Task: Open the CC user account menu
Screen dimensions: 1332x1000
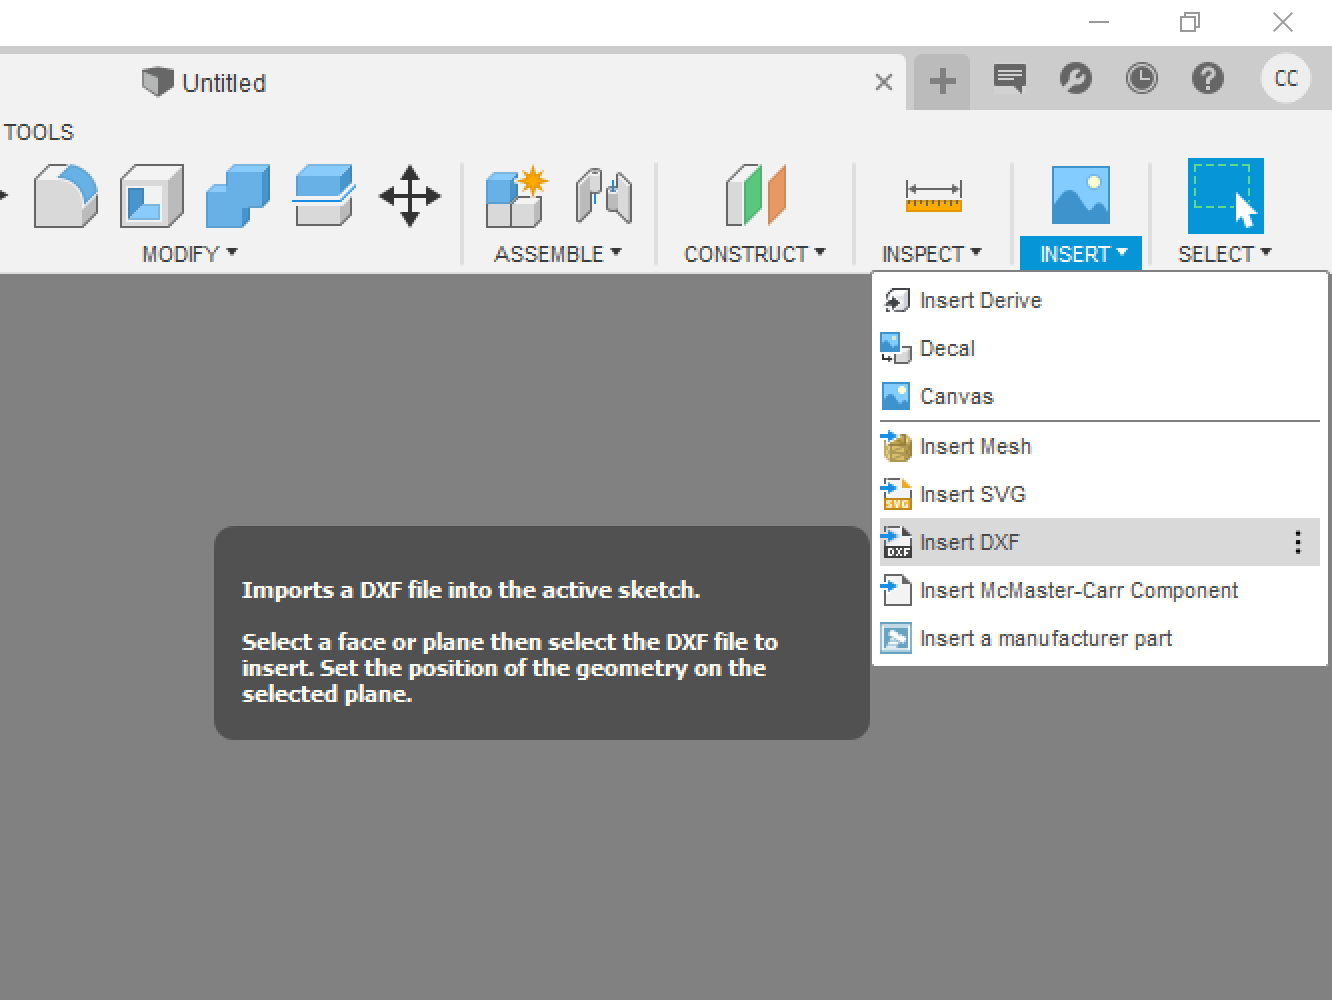Action: [1286, 78]
